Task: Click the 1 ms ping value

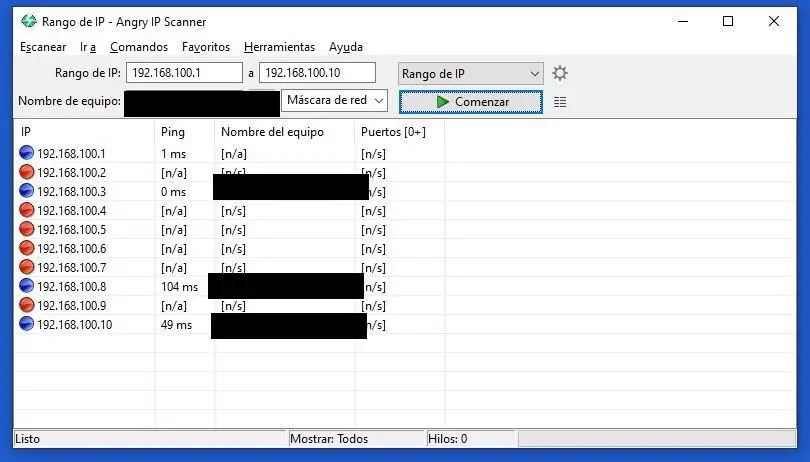Action: (x=173, y=154)
